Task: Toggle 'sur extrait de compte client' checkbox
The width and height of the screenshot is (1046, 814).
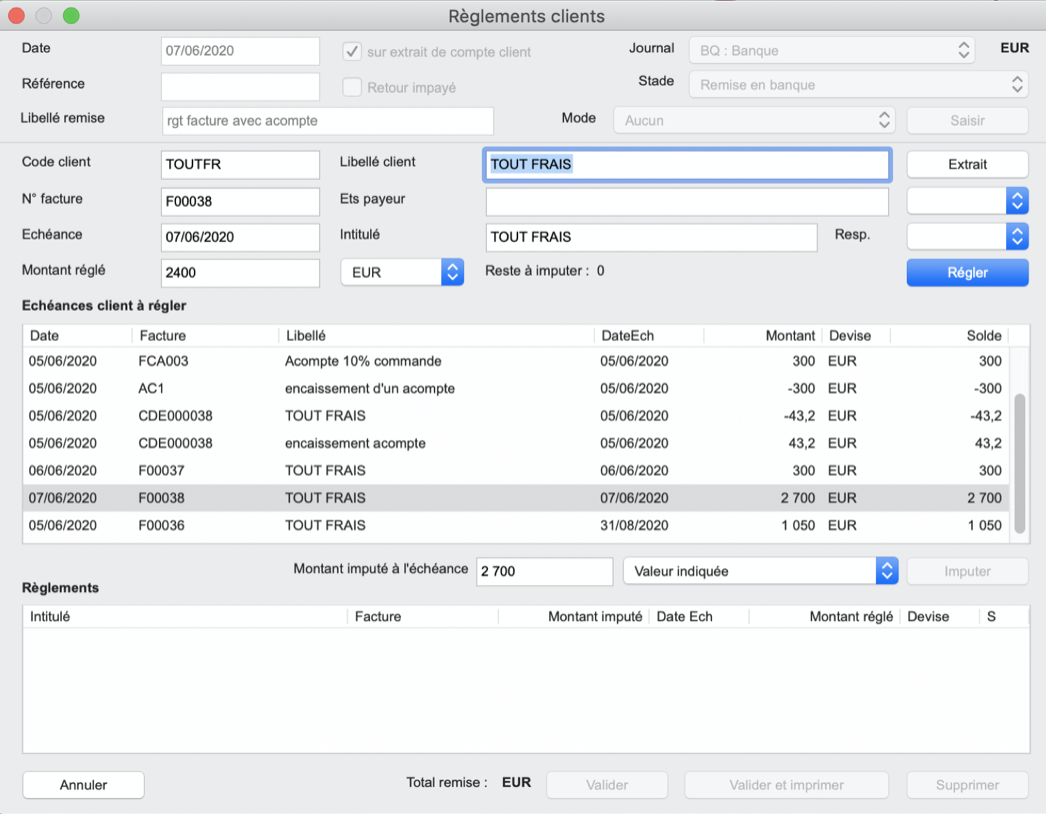Action: coord(352,51)
